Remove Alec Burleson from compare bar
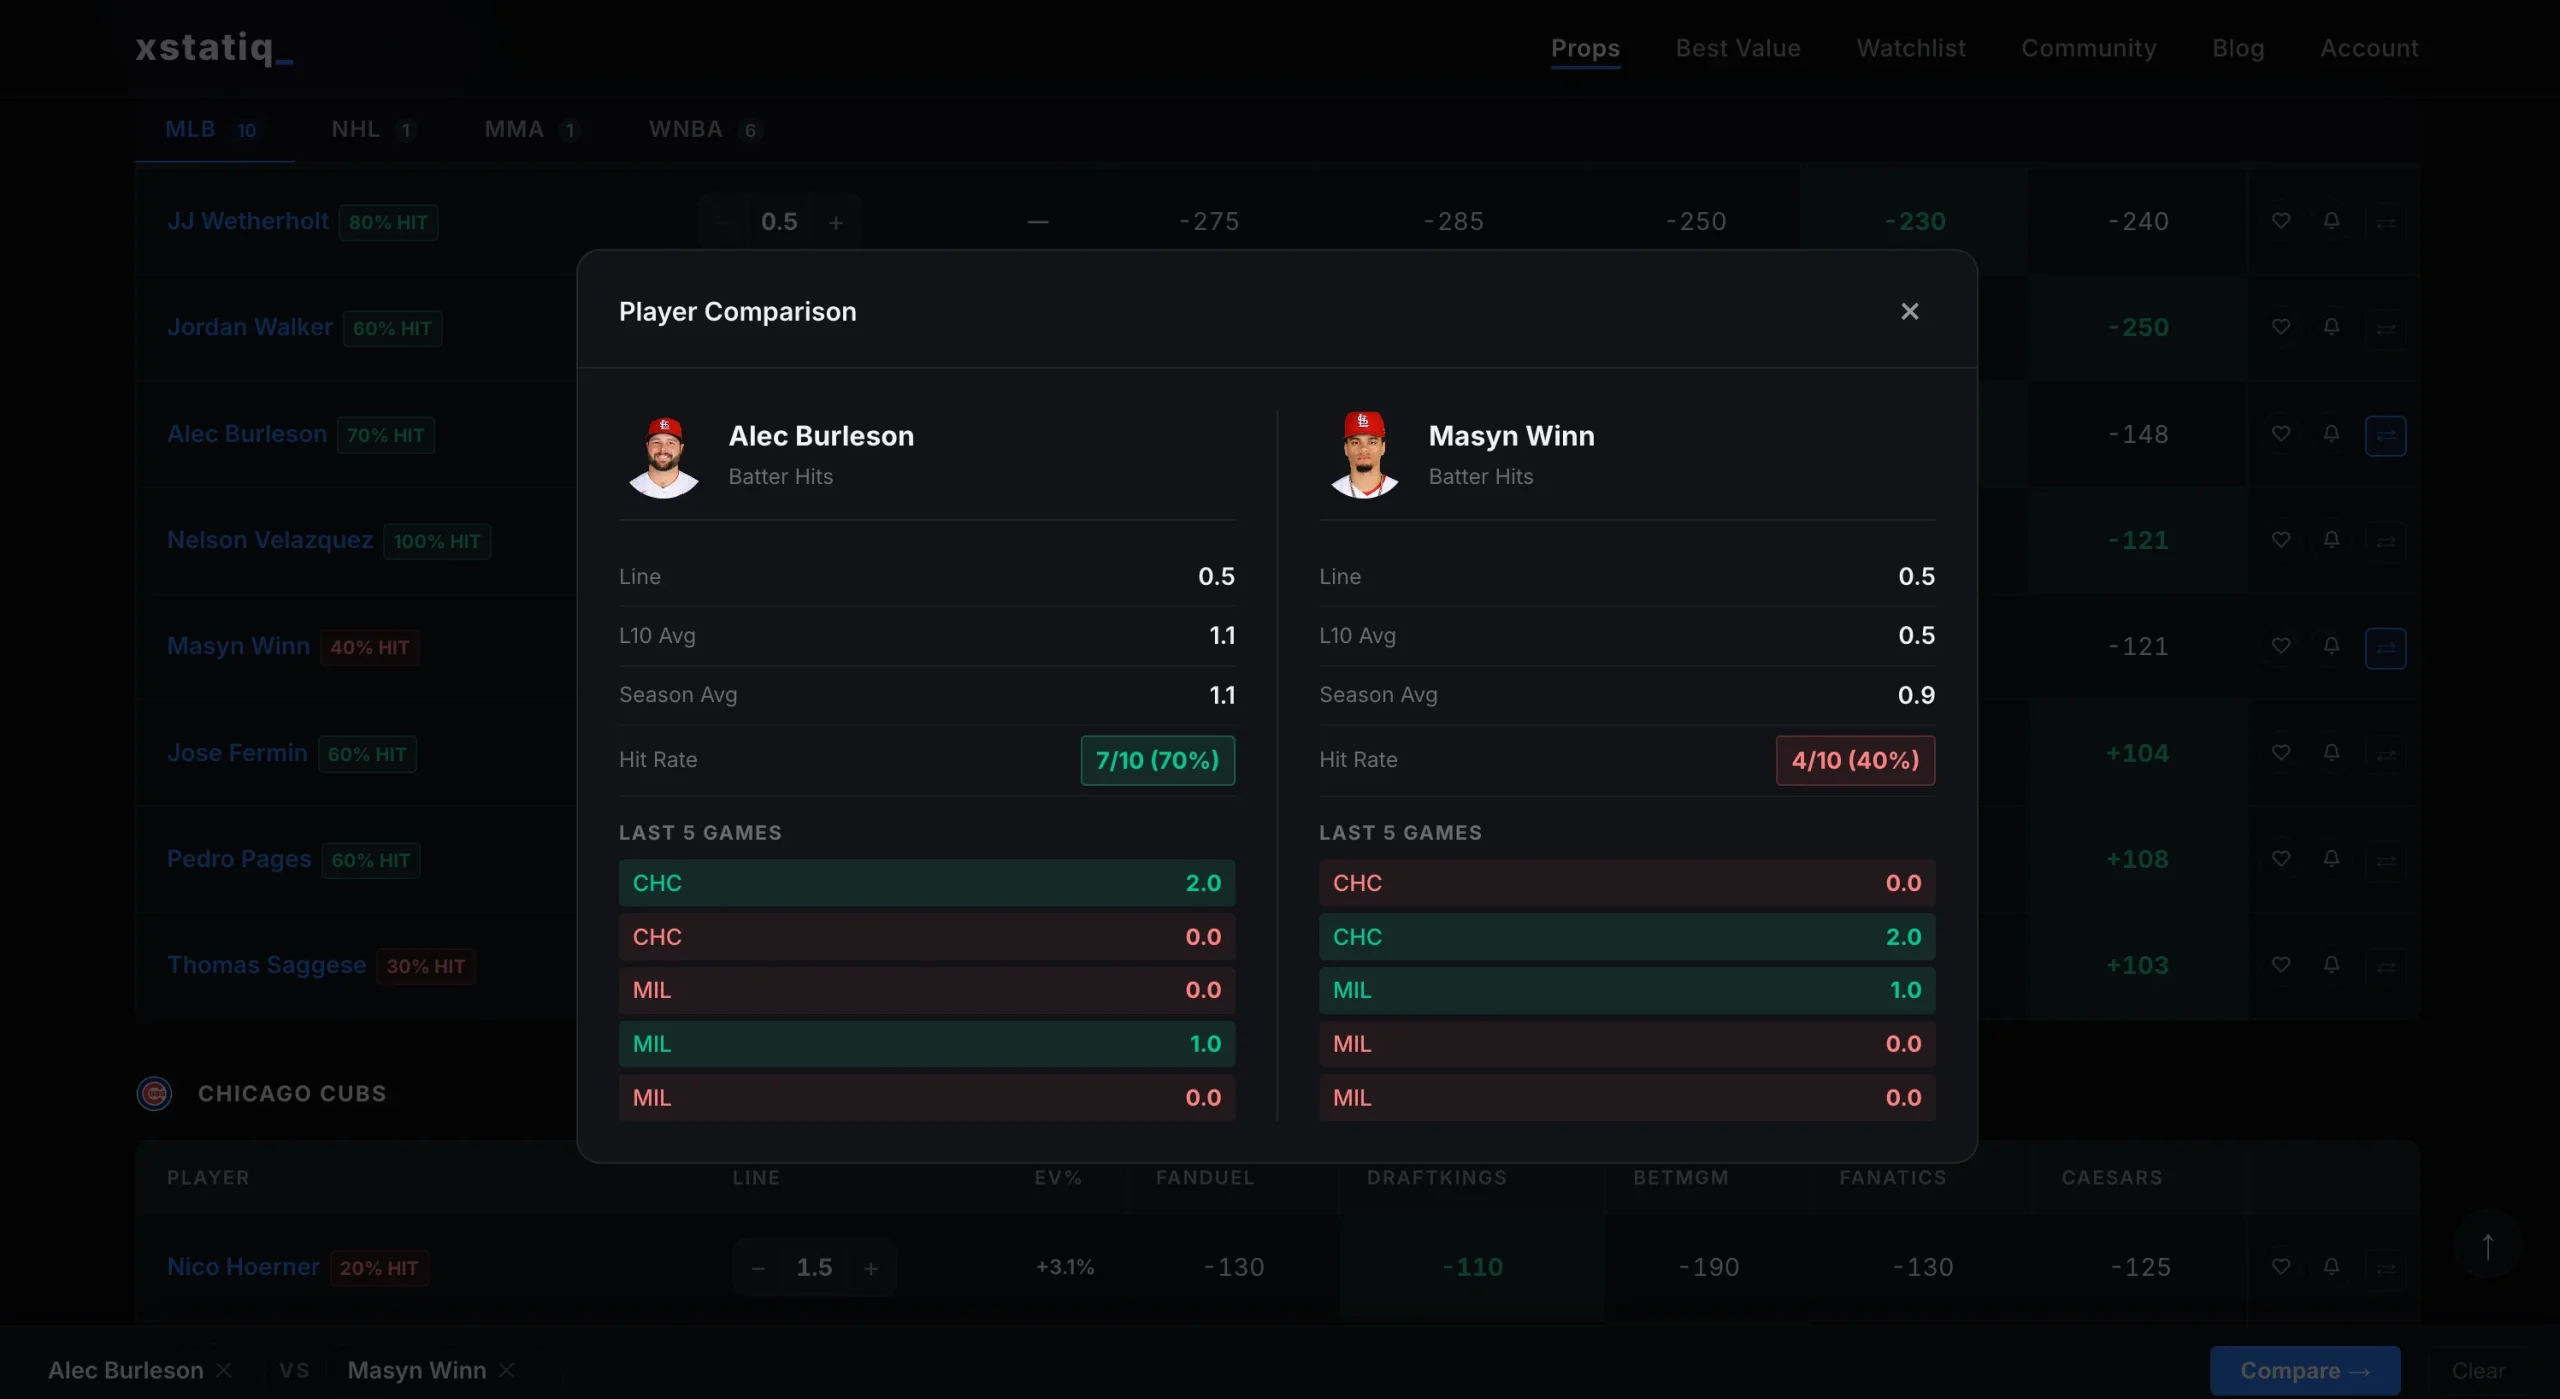Image resolution: width=2560 pixels, height=1399 pixels. point(224,1370)
